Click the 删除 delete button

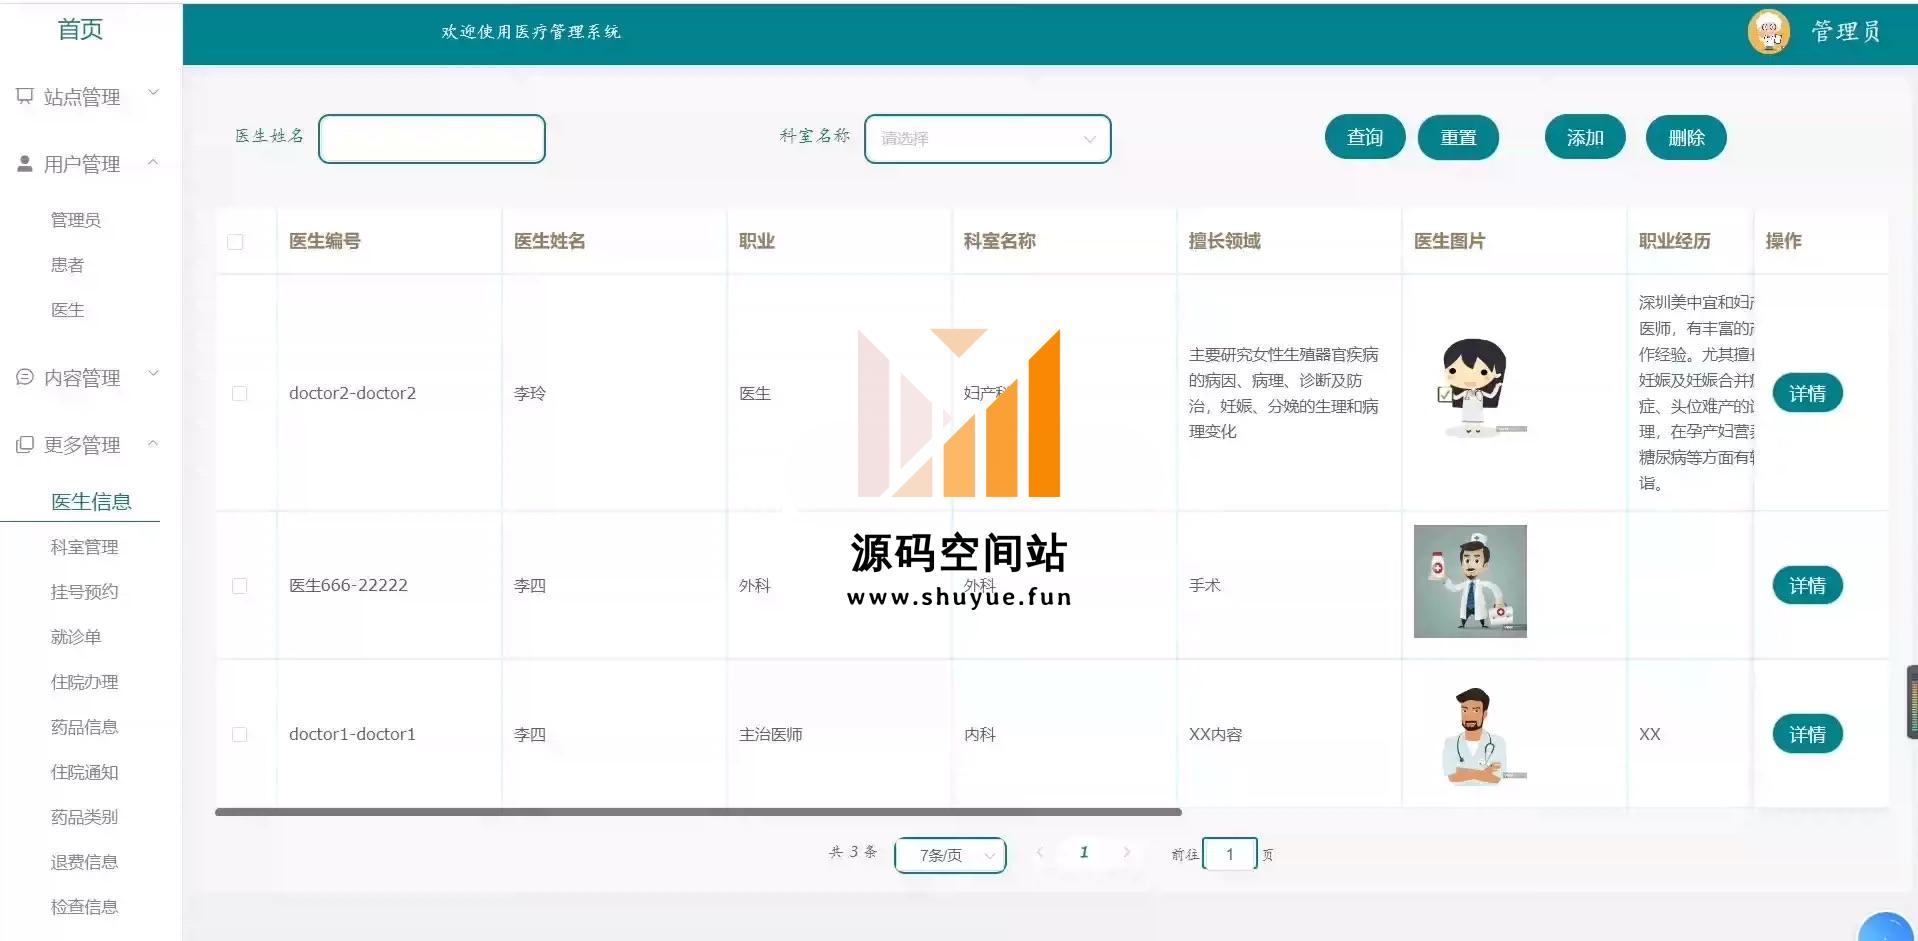pos(1686,137)
